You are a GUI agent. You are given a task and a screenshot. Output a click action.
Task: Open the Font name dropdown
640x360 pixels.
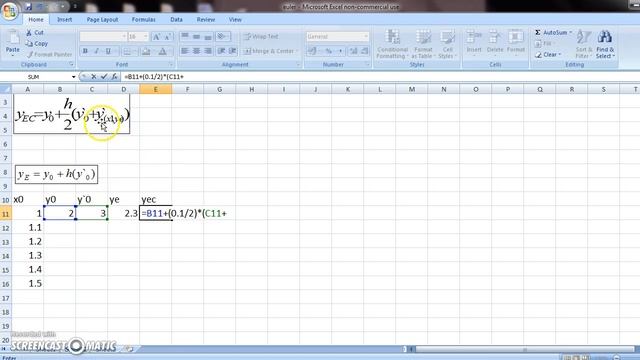124,37
